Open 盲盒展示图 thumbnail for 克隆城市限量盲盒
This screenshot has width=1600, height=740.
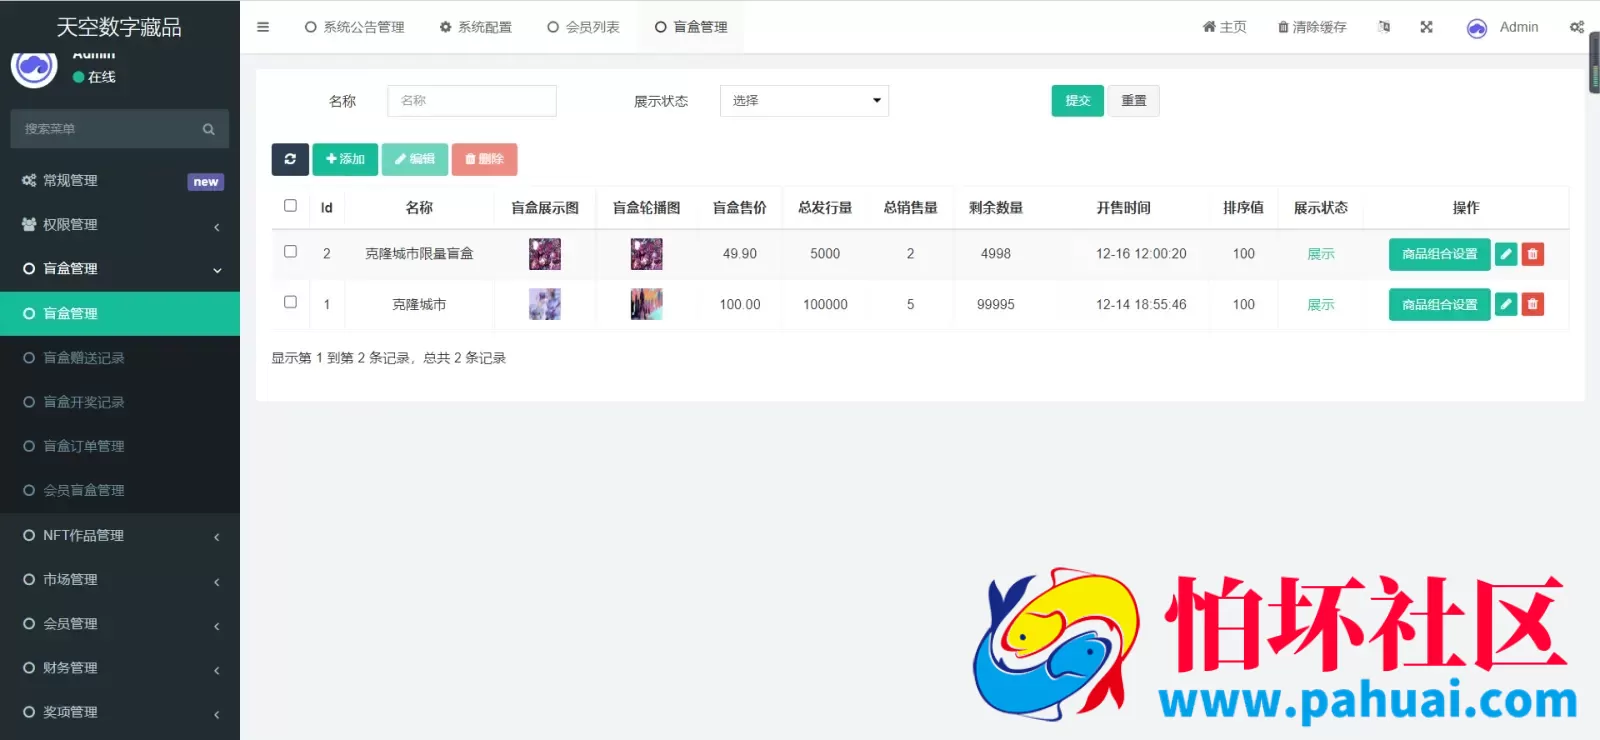point(545,254)
